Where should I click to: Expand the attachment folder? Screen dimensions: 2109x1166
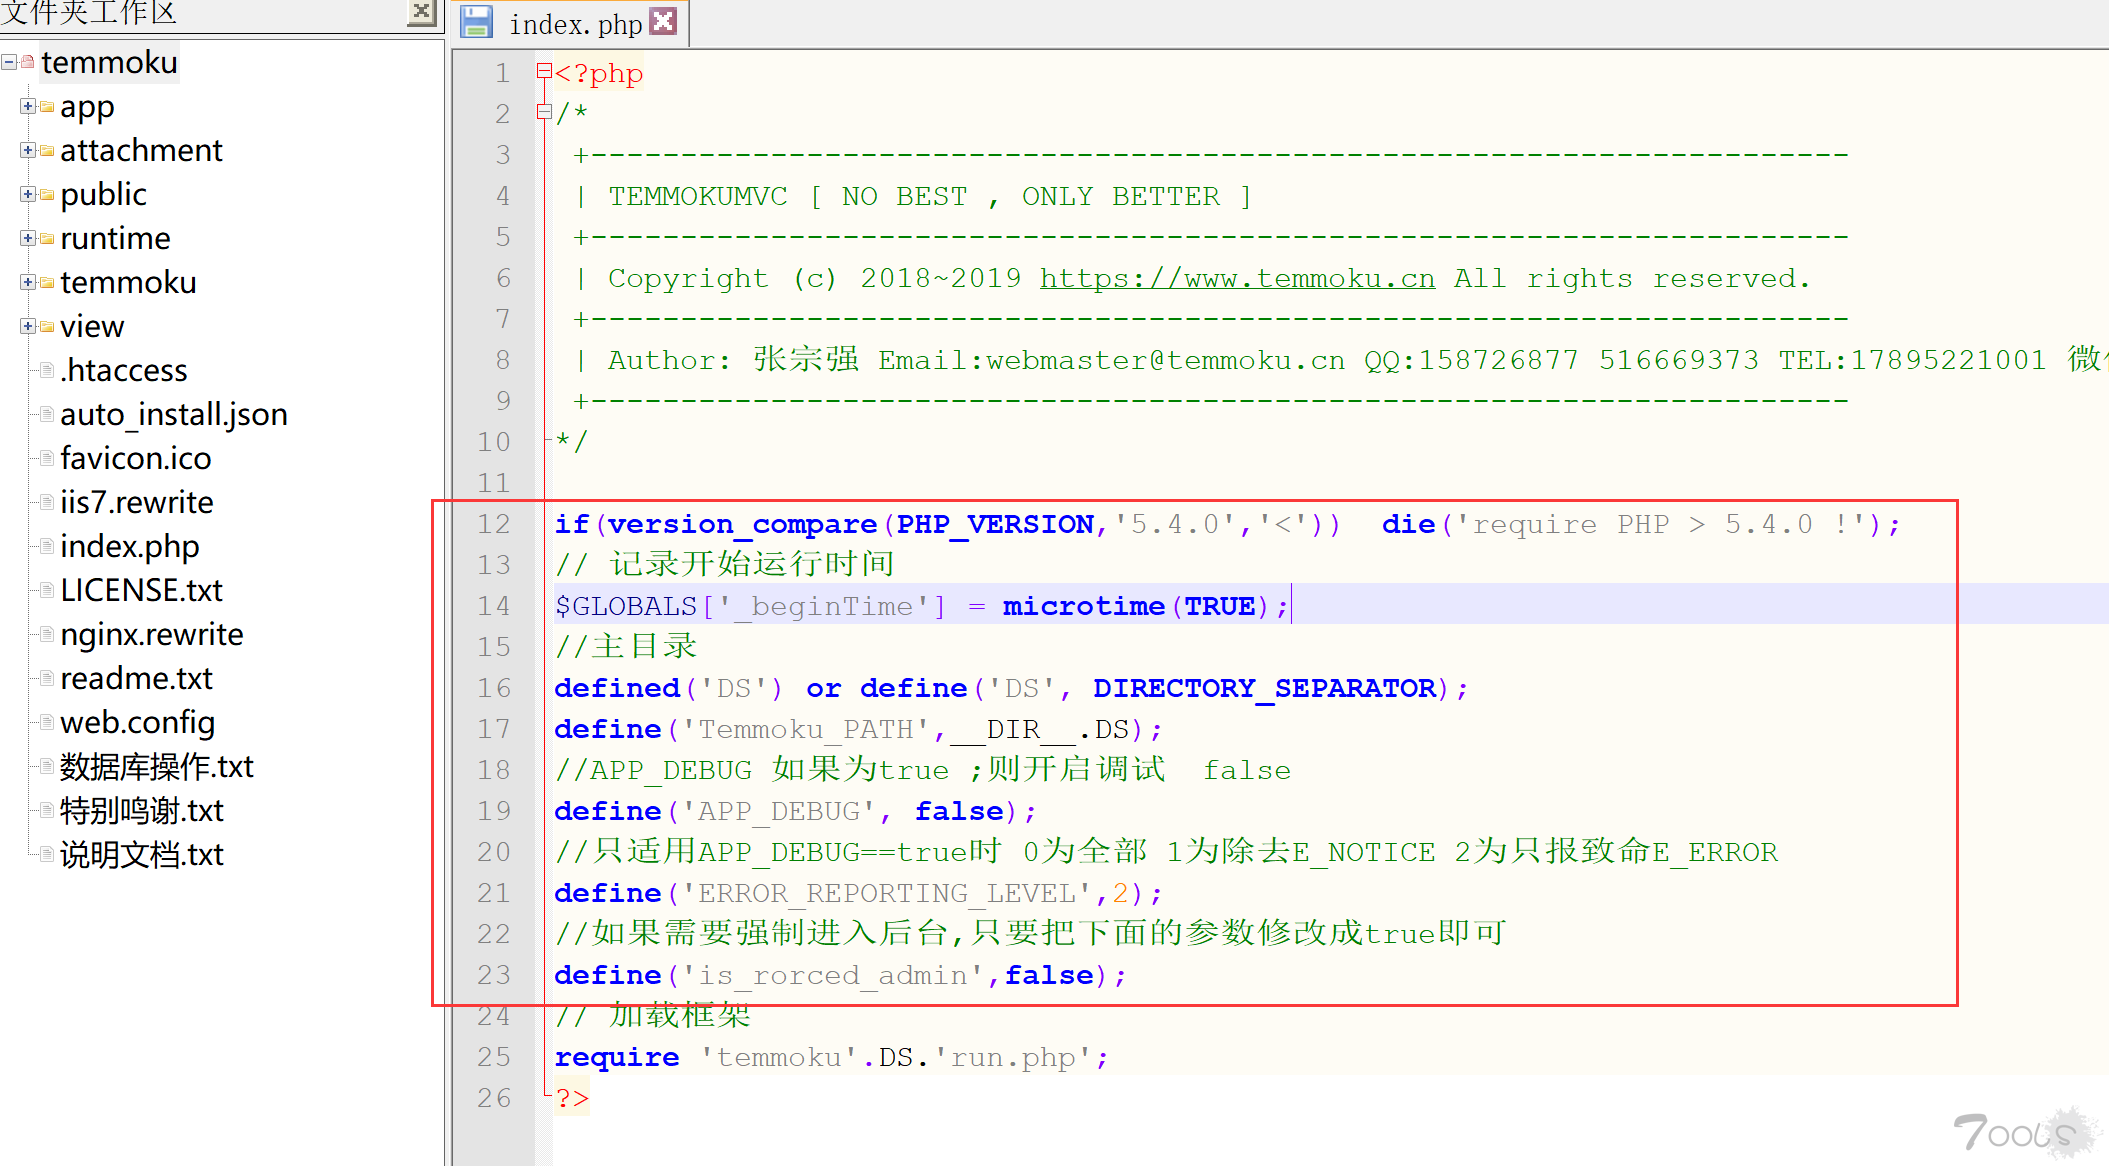(28, 150)
